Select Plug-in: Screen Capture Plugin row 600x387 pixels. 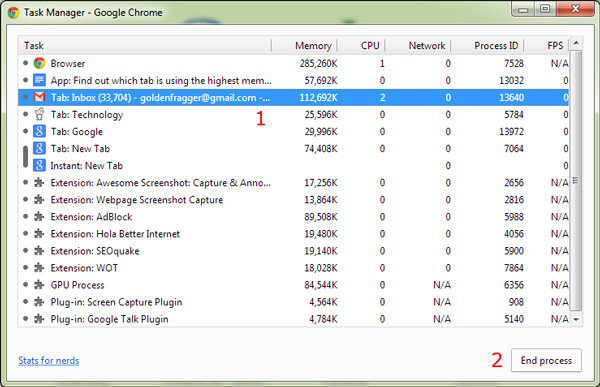293,302
